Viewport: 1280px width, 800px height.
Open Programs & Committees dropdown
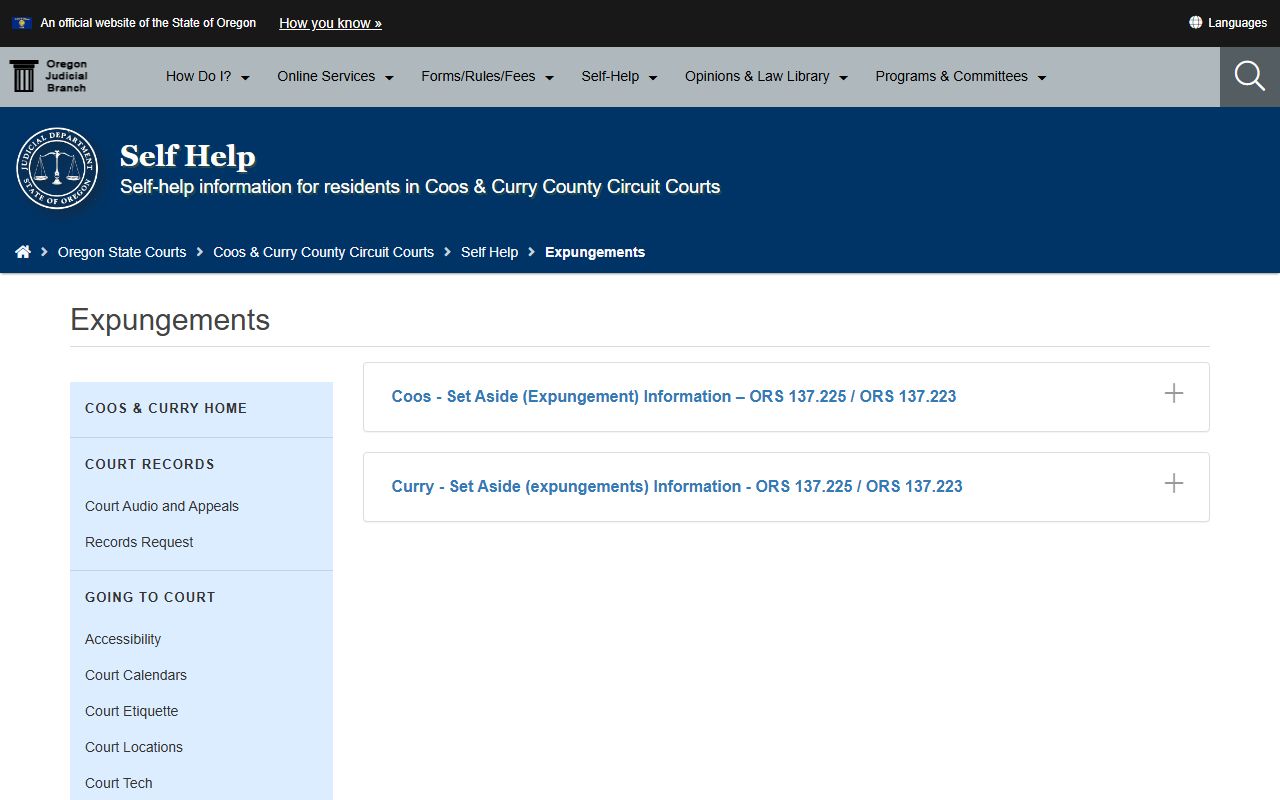961,76
